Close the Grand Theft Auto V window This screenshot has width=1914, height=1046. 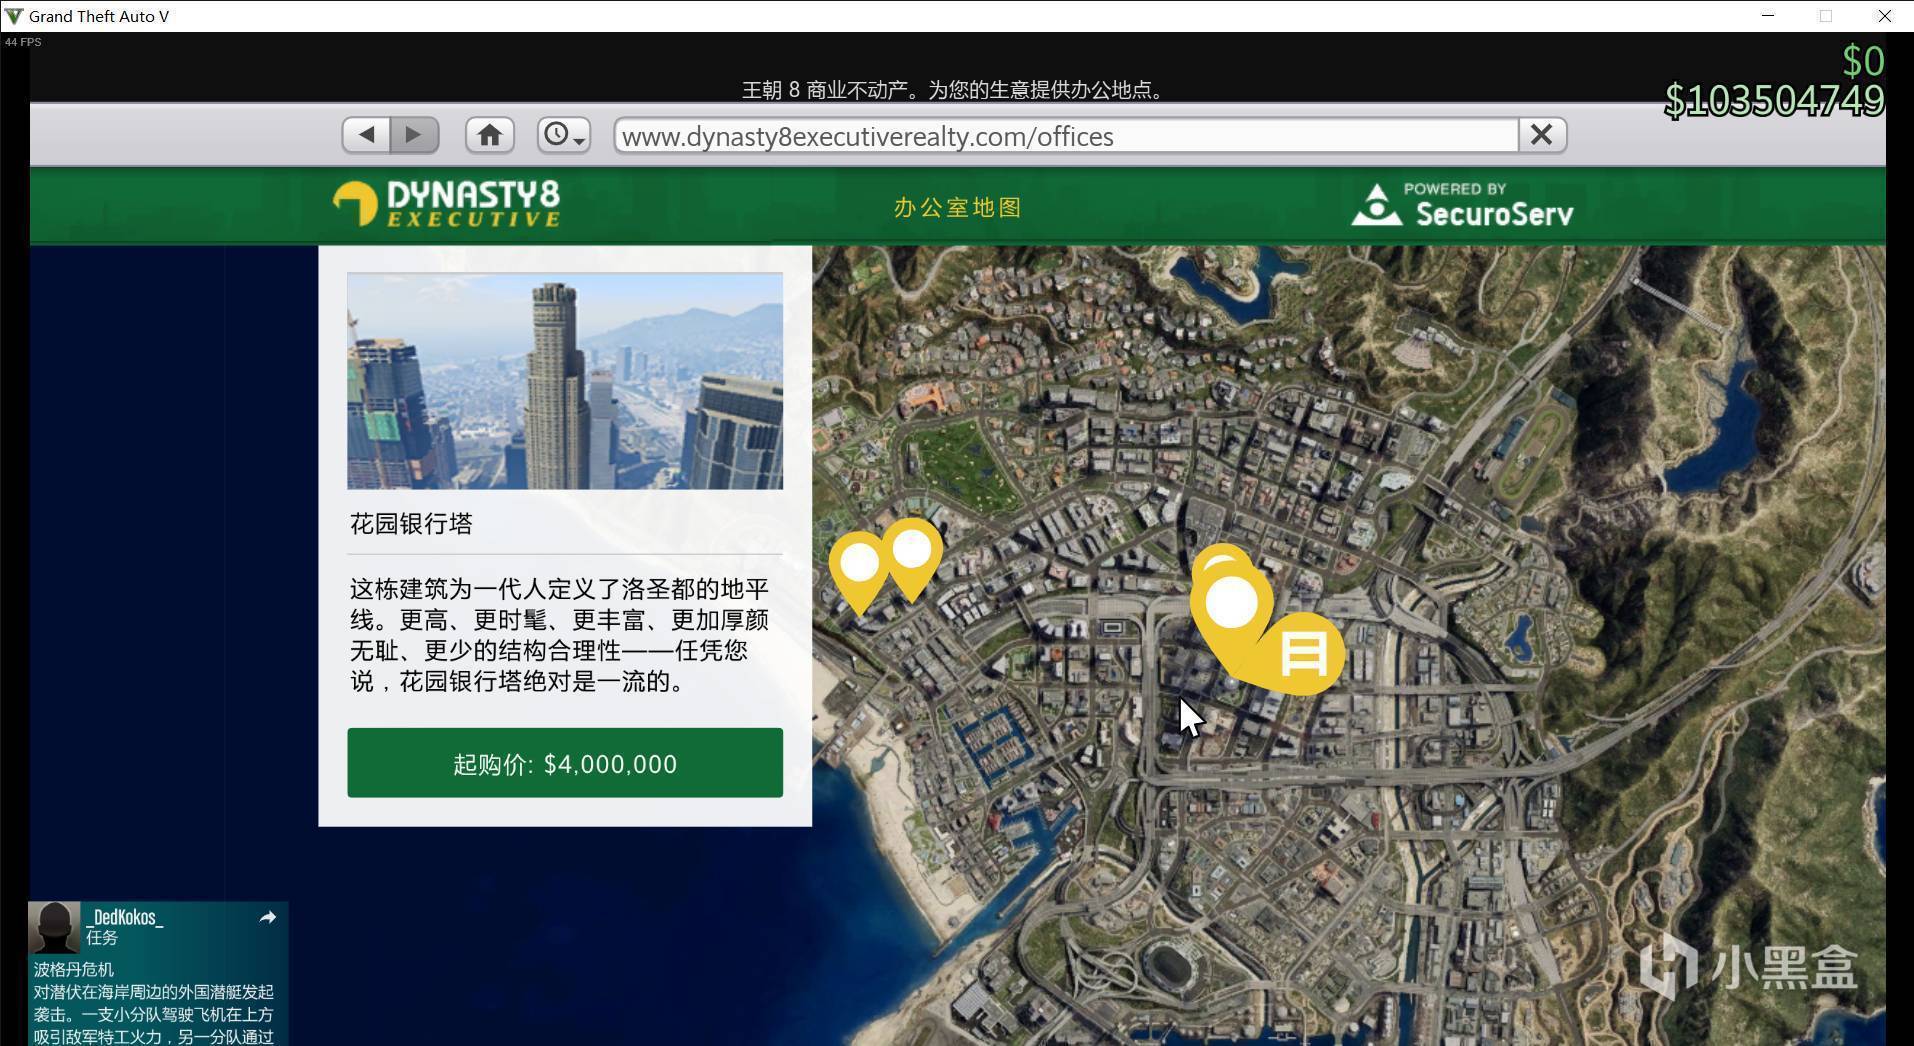pyautogui.click(x=1885, y=16)
